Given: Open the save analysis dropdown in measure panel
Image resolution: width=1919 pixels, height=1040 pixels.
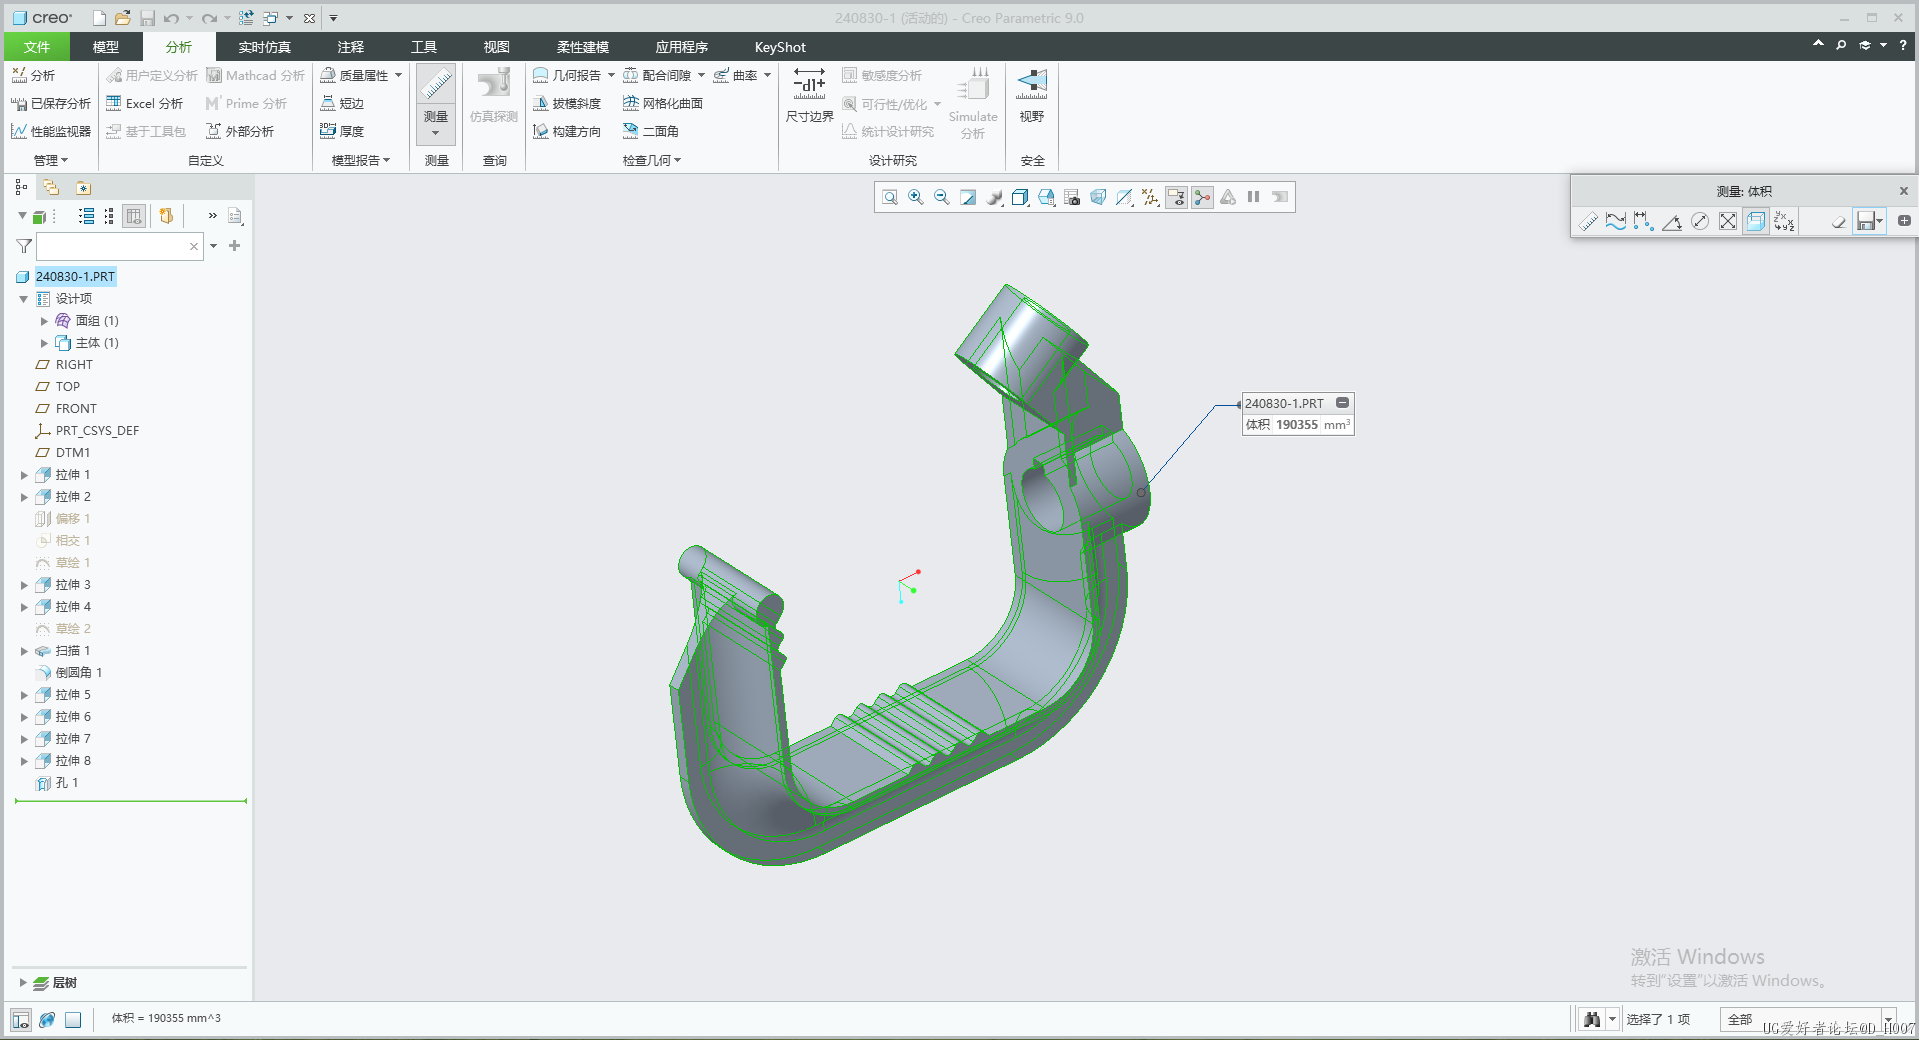Looking at the screenshot, I should point(1880,221).
